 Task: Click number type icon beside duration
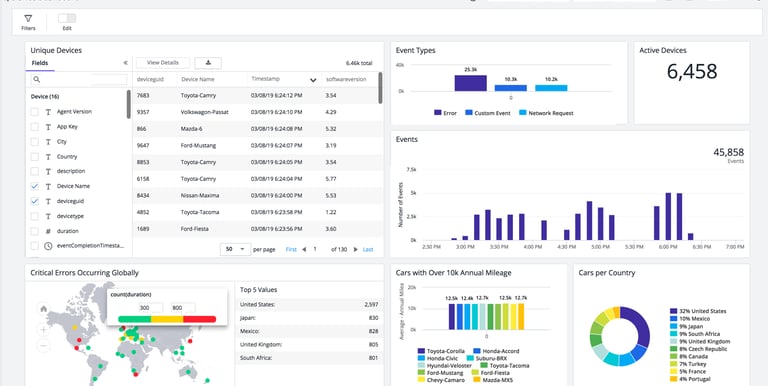(x=48, y=231)
